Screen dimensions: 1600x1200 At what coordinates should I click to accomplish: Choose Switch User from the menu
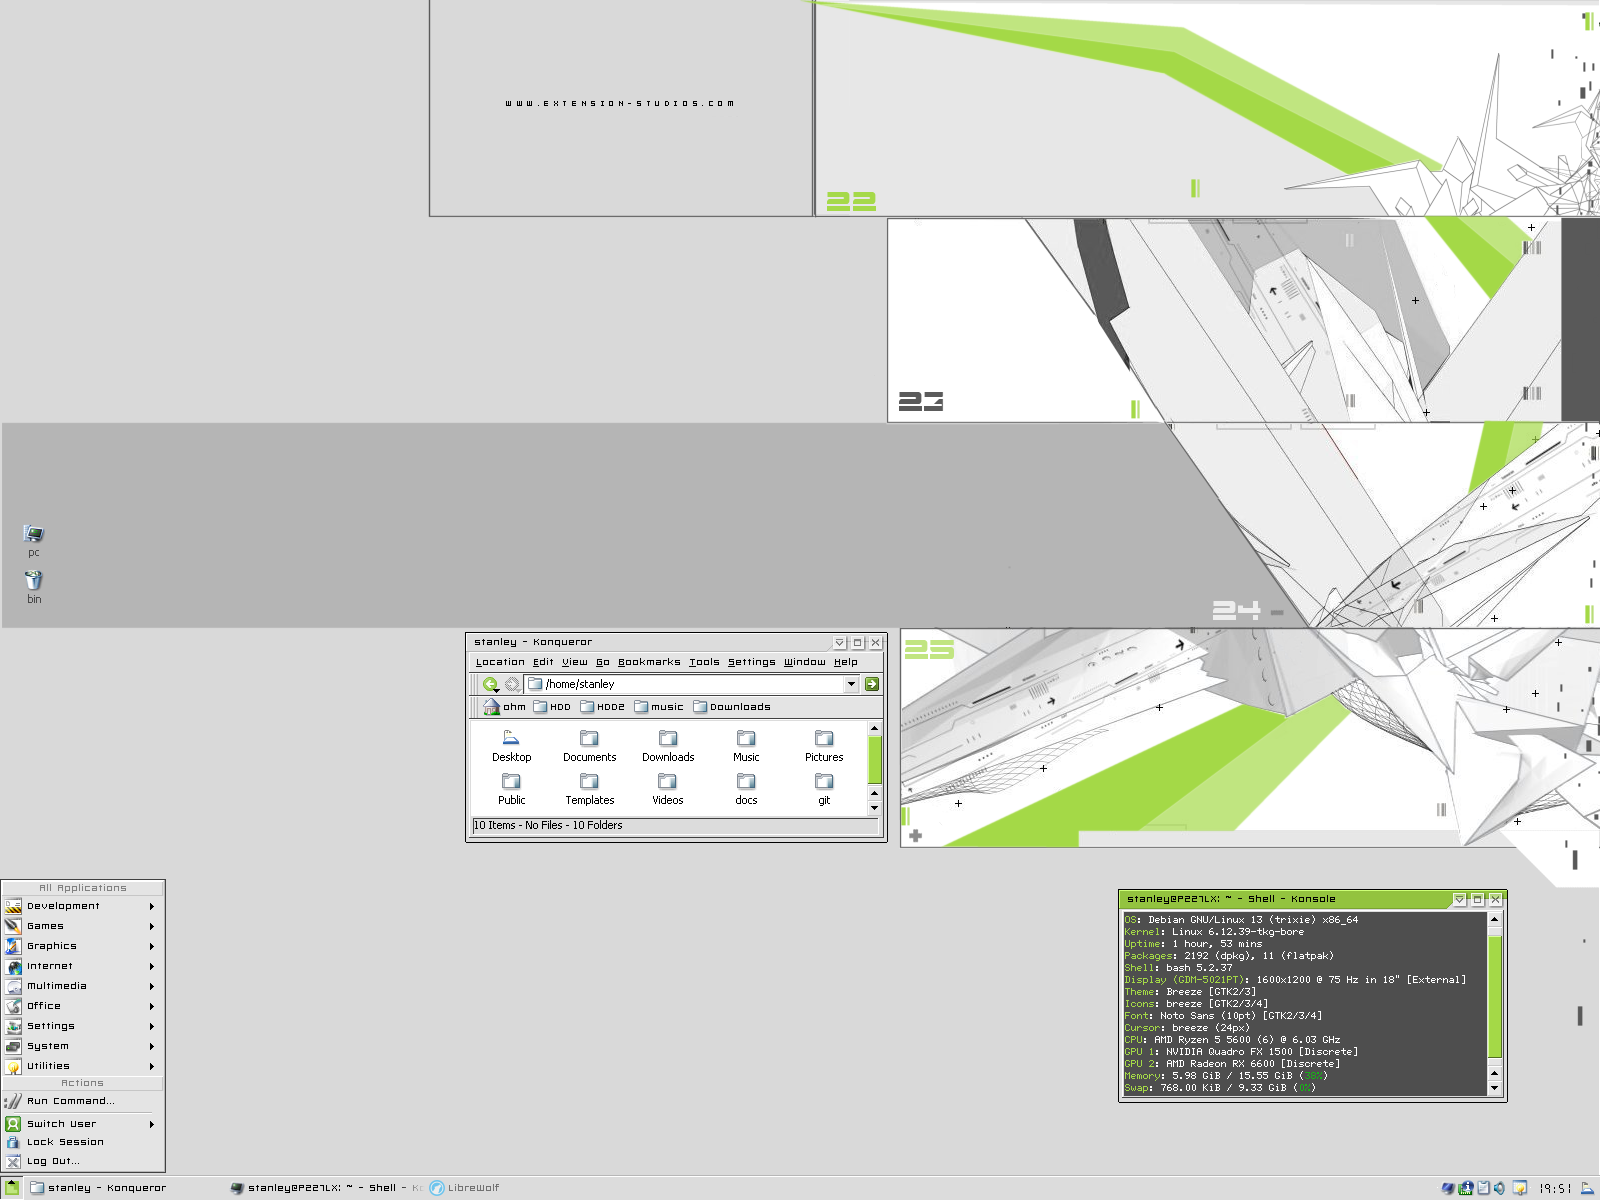pyautogui.click(x=83, y=1124)
